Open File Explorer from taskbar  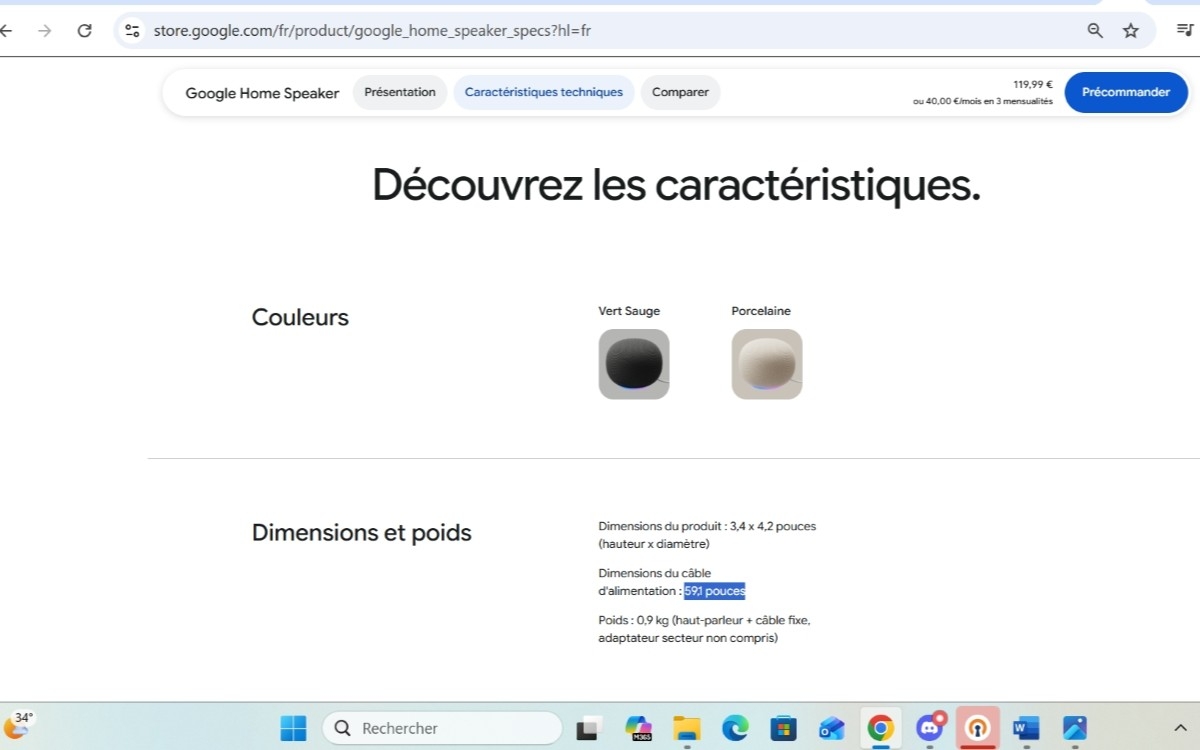(x=686, y=728)
